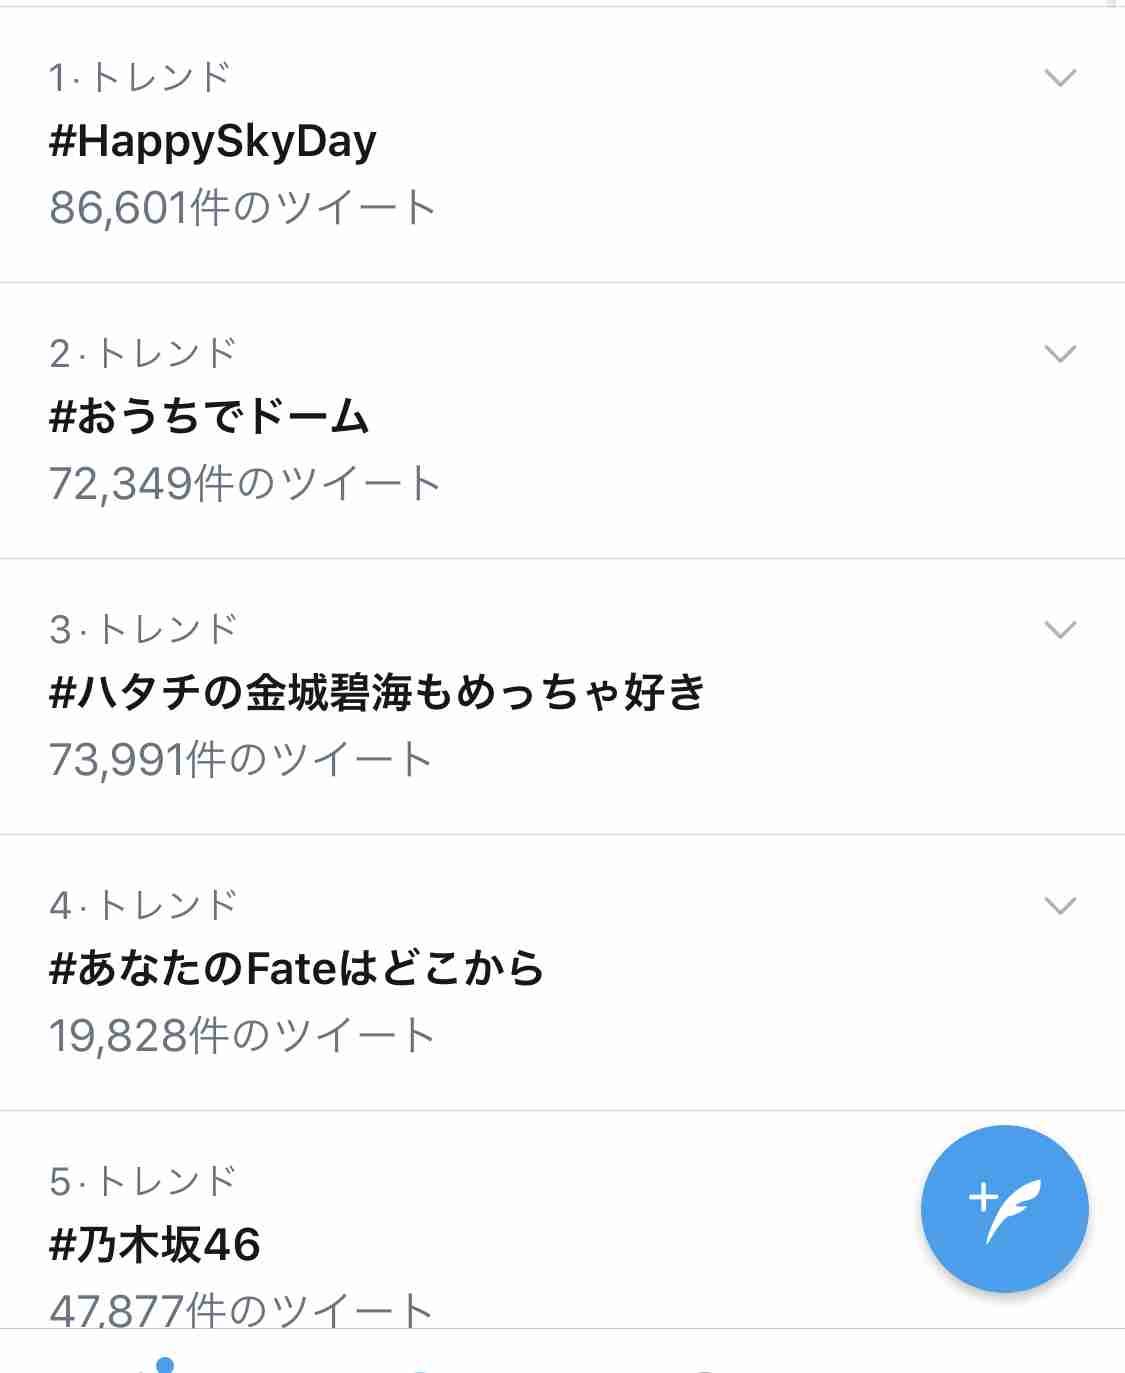This screenshot has height=1373, width=1125.
Task: Tap the compose new tweet button
Action: [x=1004, y=1209]
